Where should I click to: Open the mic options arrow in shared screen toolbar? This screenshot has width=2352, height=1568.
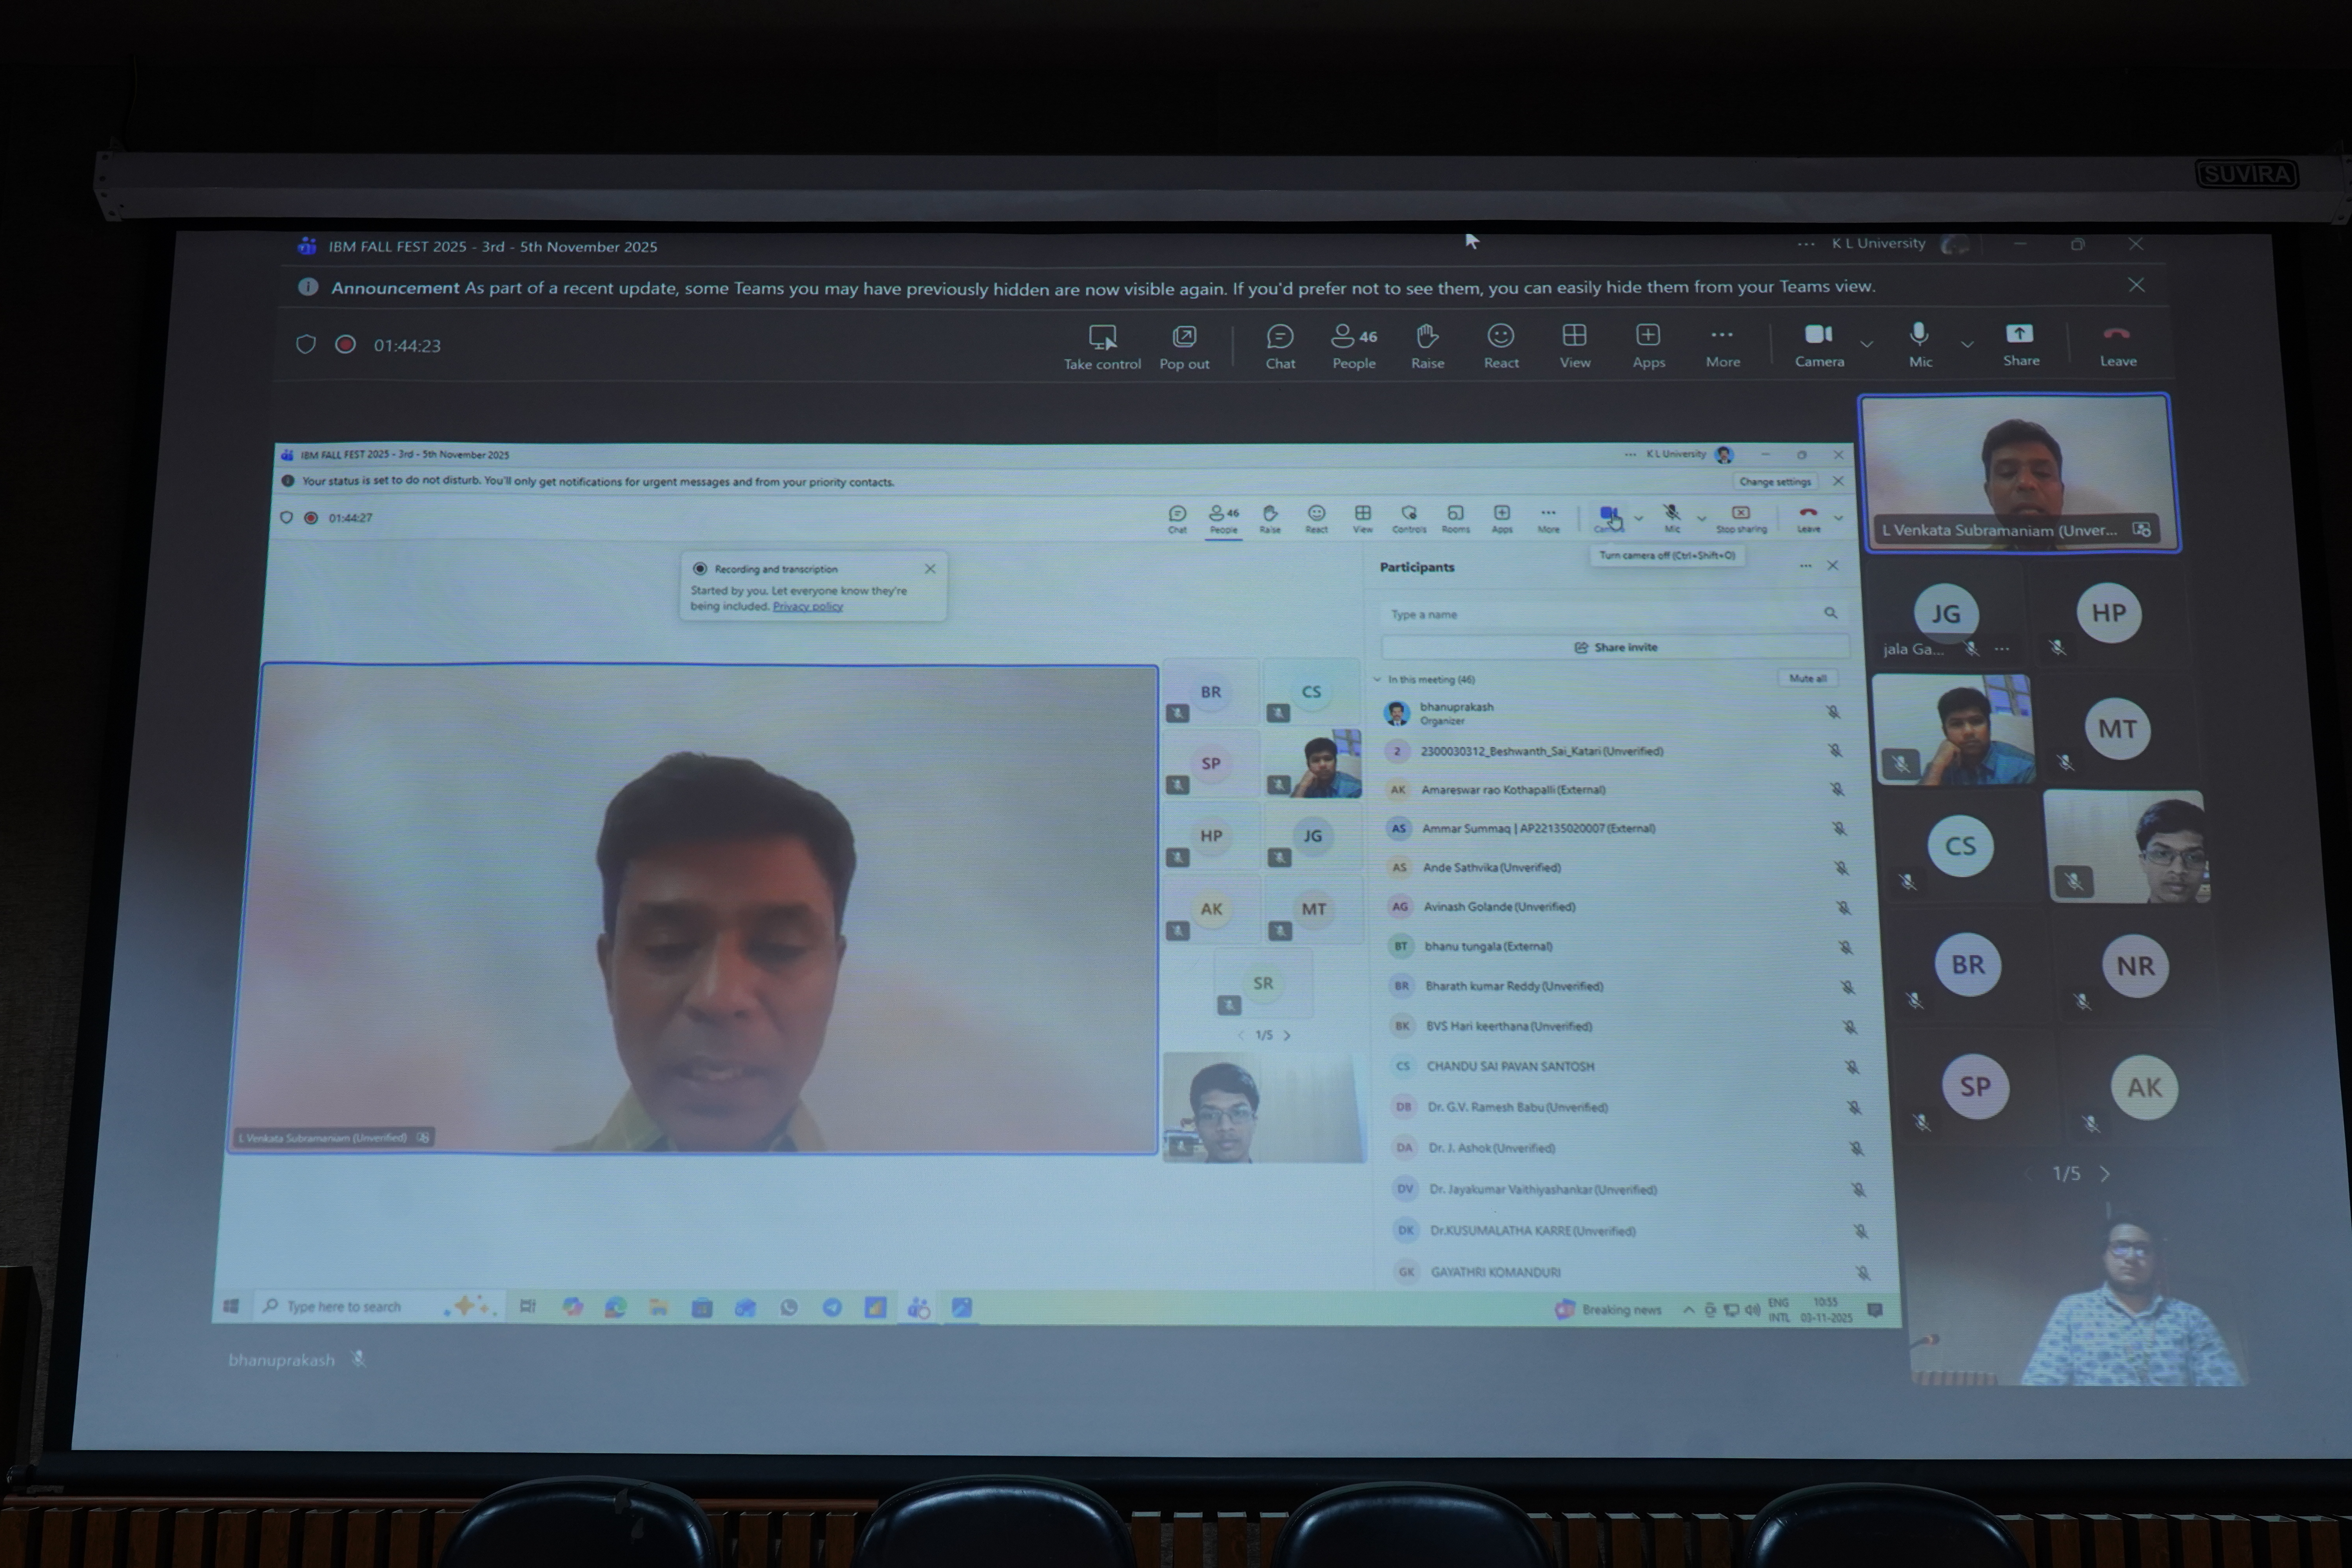point(1701,518)
